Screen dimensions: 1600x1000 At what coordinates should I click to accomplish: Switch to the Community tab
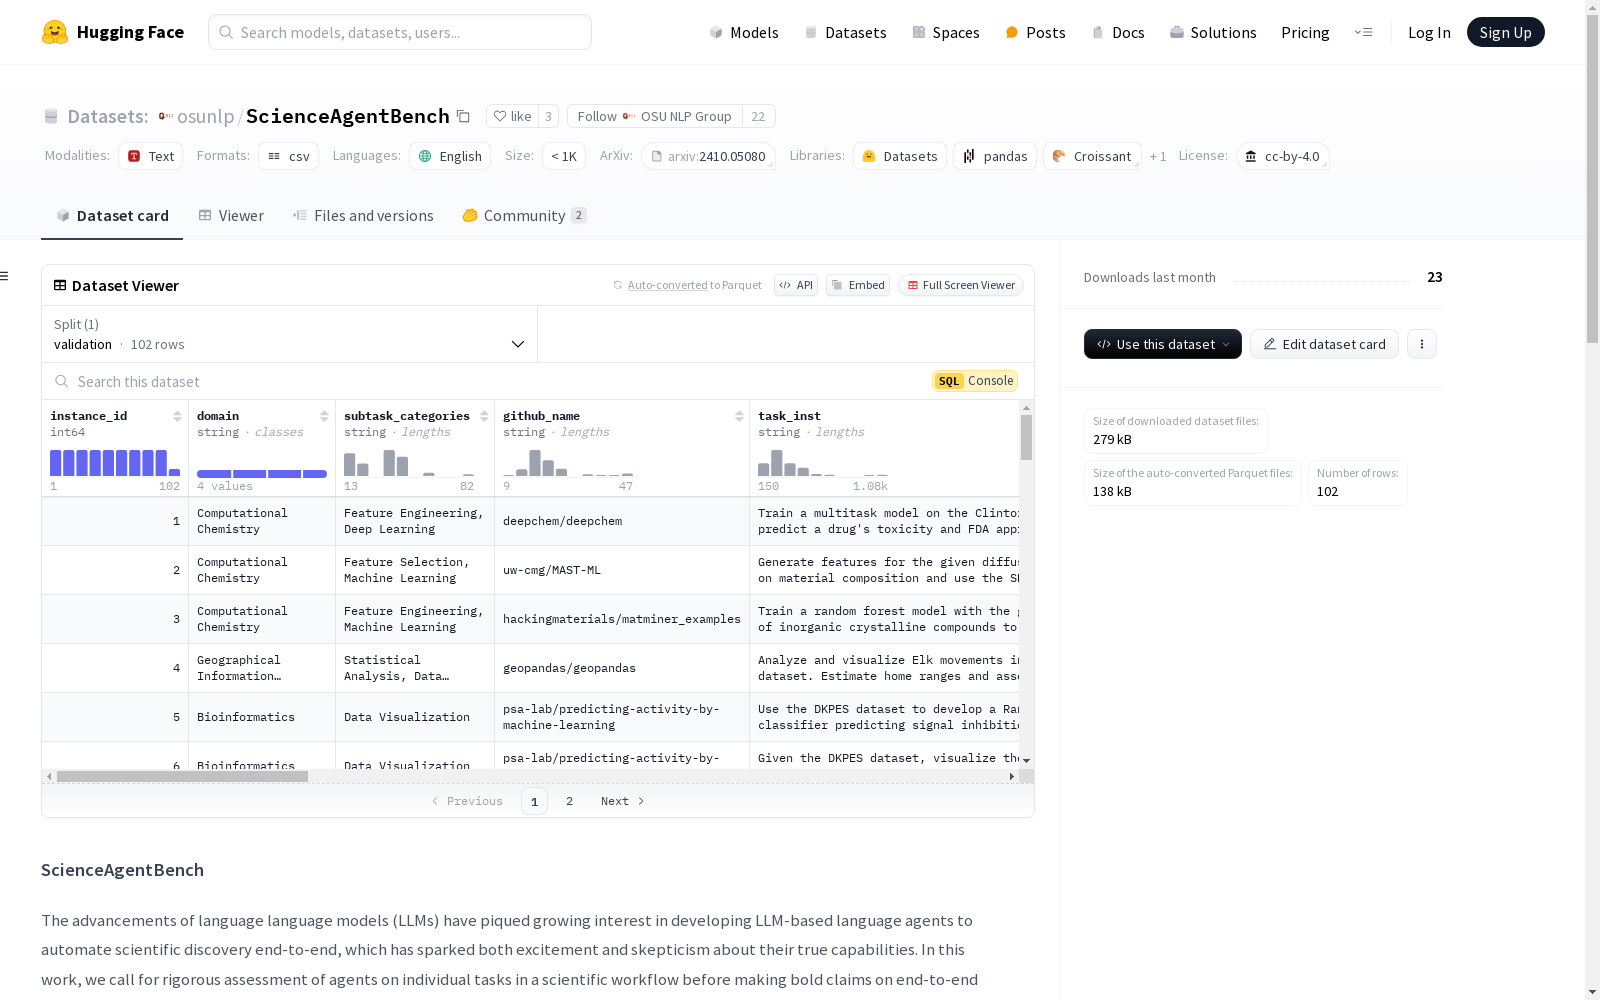tap(524, 216)
